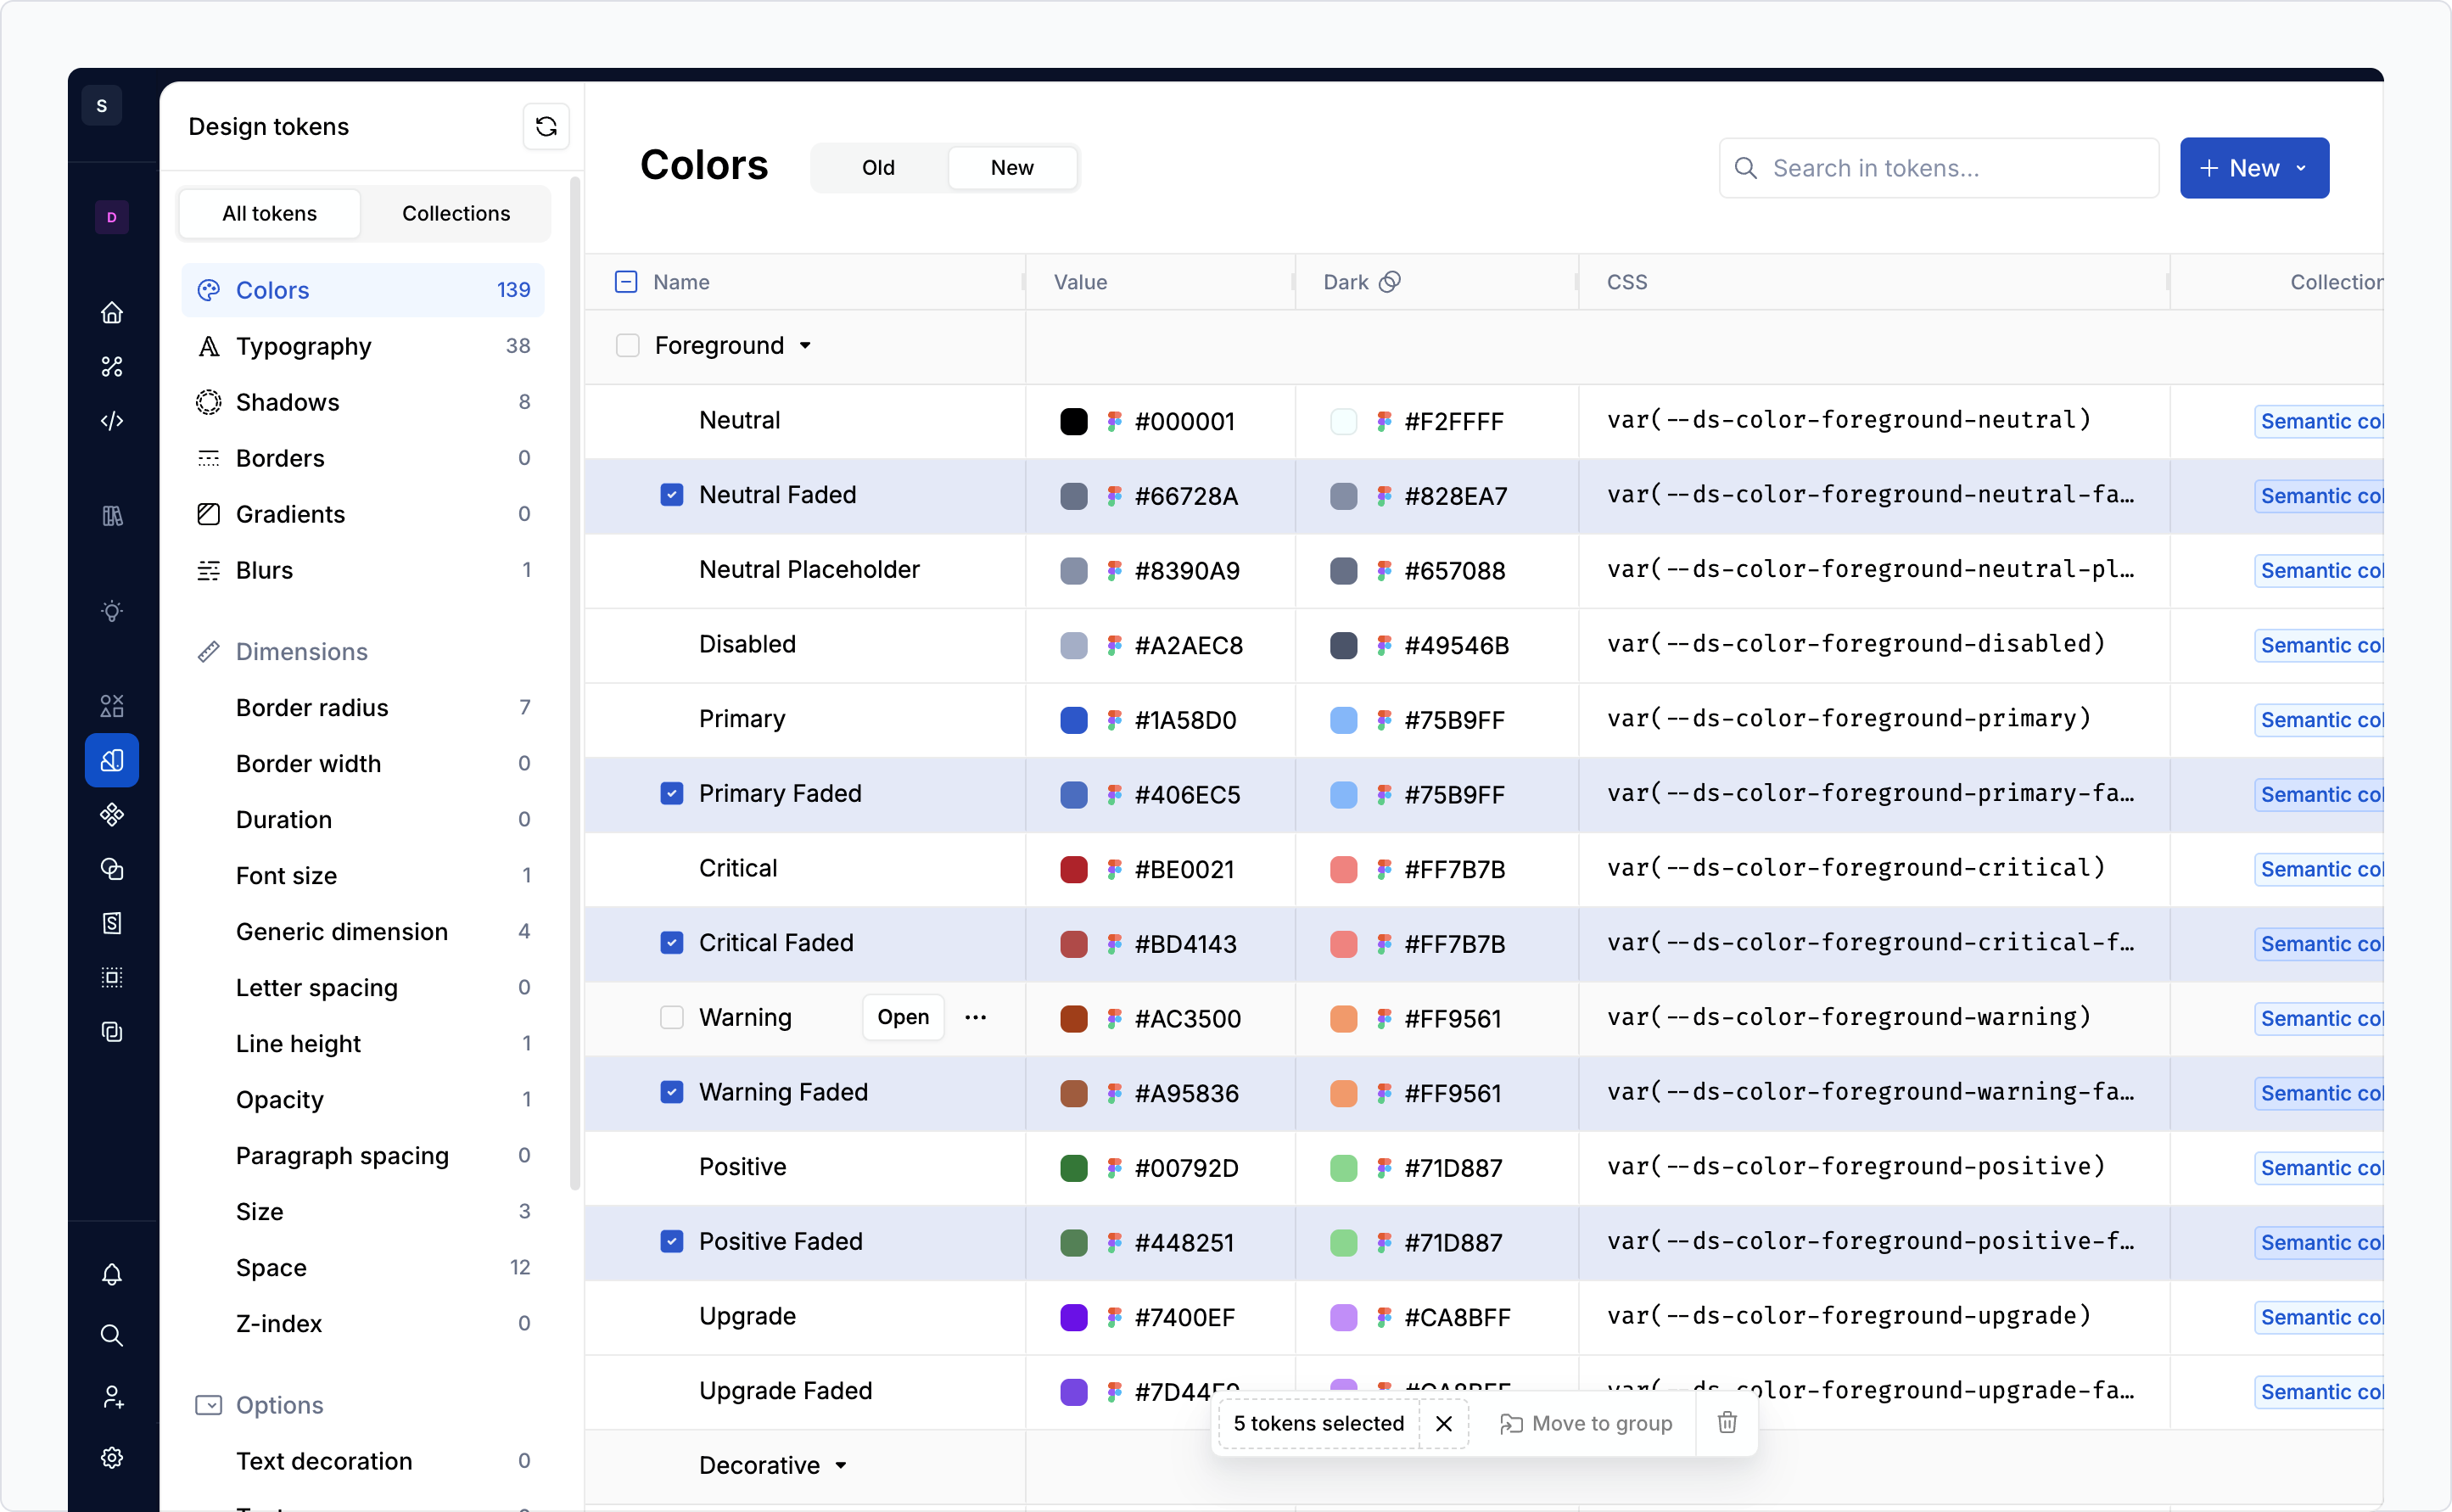Uncheck the Neutral Faded token checkbox
Viewport: 2452px width, 1512px height.
pos(672,495)
